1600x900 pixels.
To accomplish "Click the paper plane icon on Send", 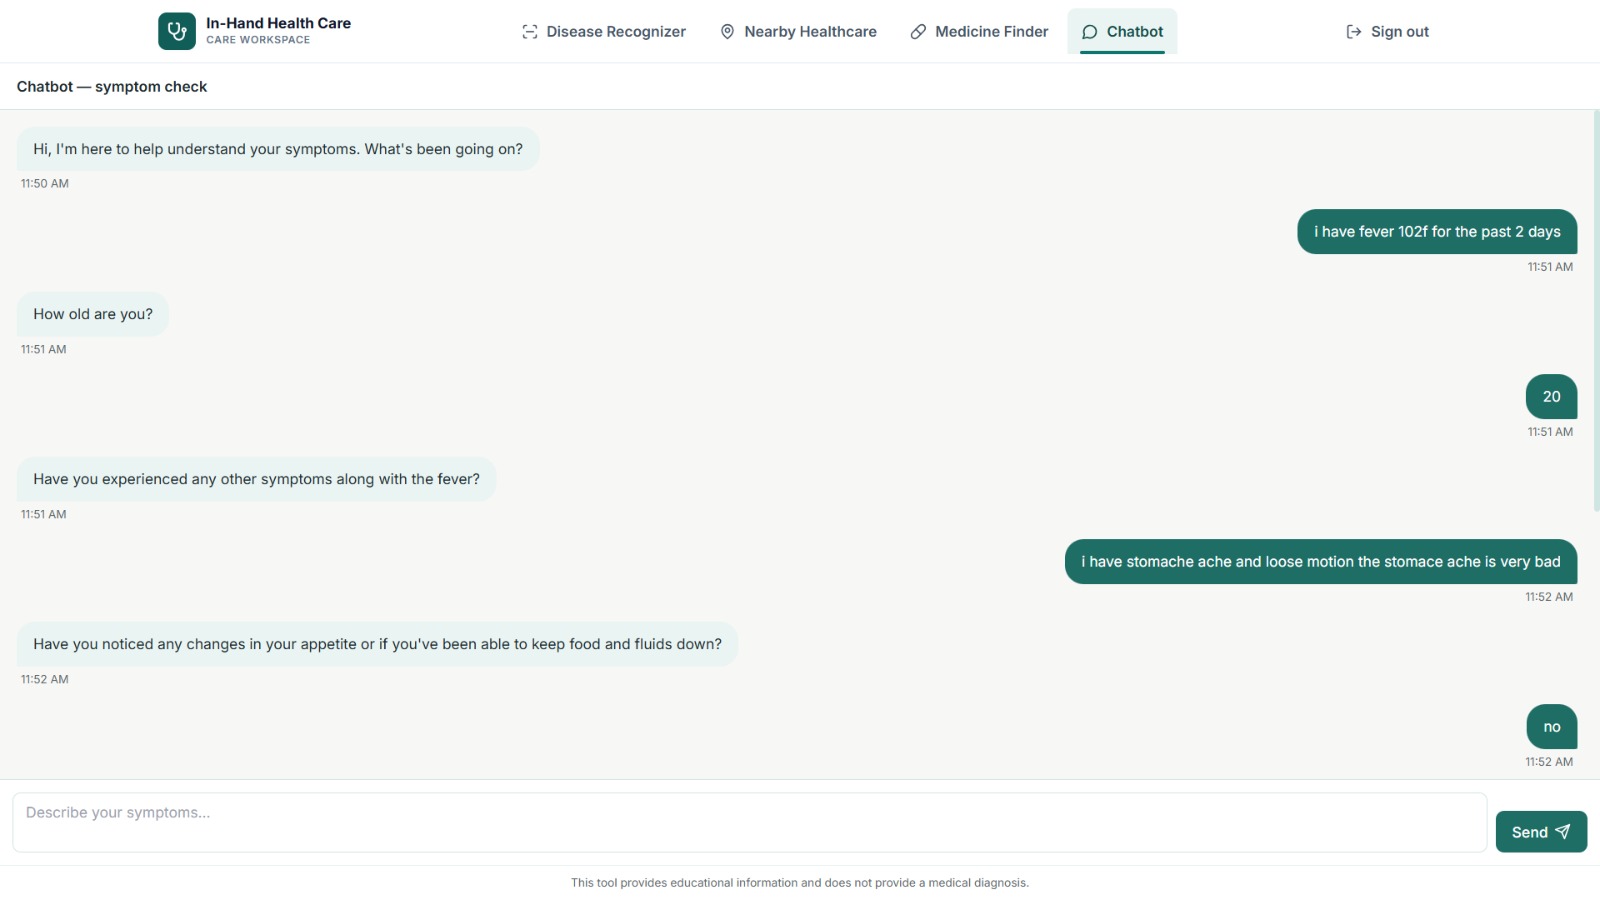I will (1563, 832).
